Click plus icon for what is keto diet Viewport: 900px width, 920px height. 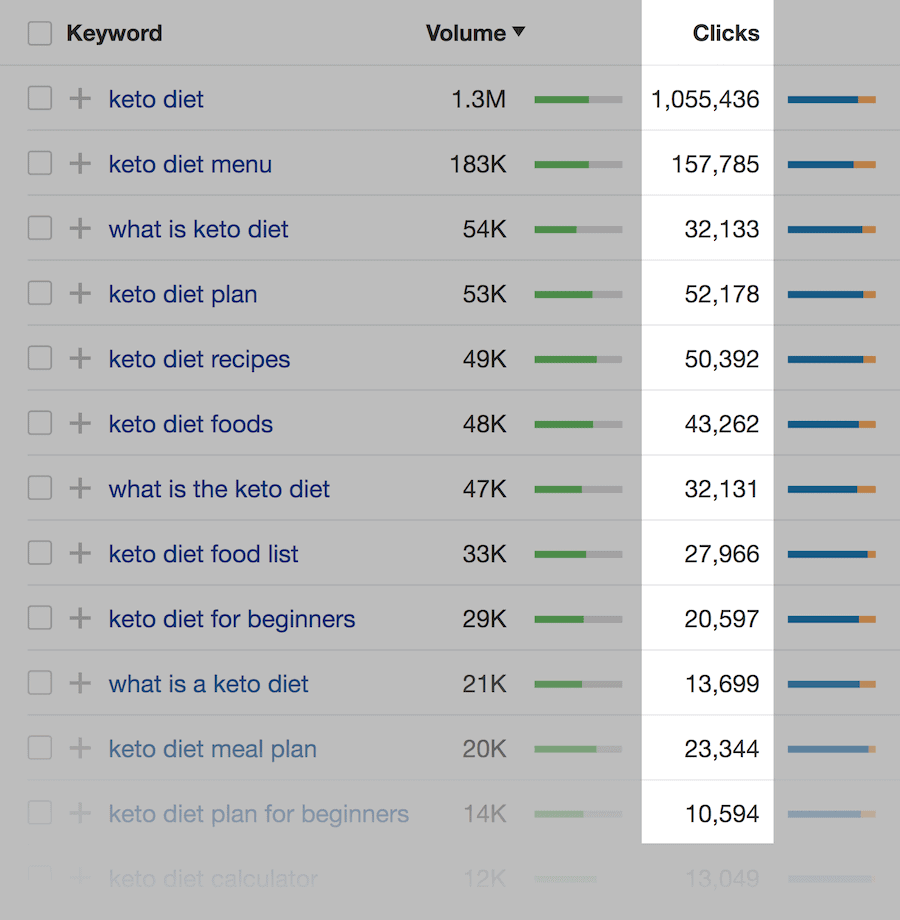click(80, 229)
